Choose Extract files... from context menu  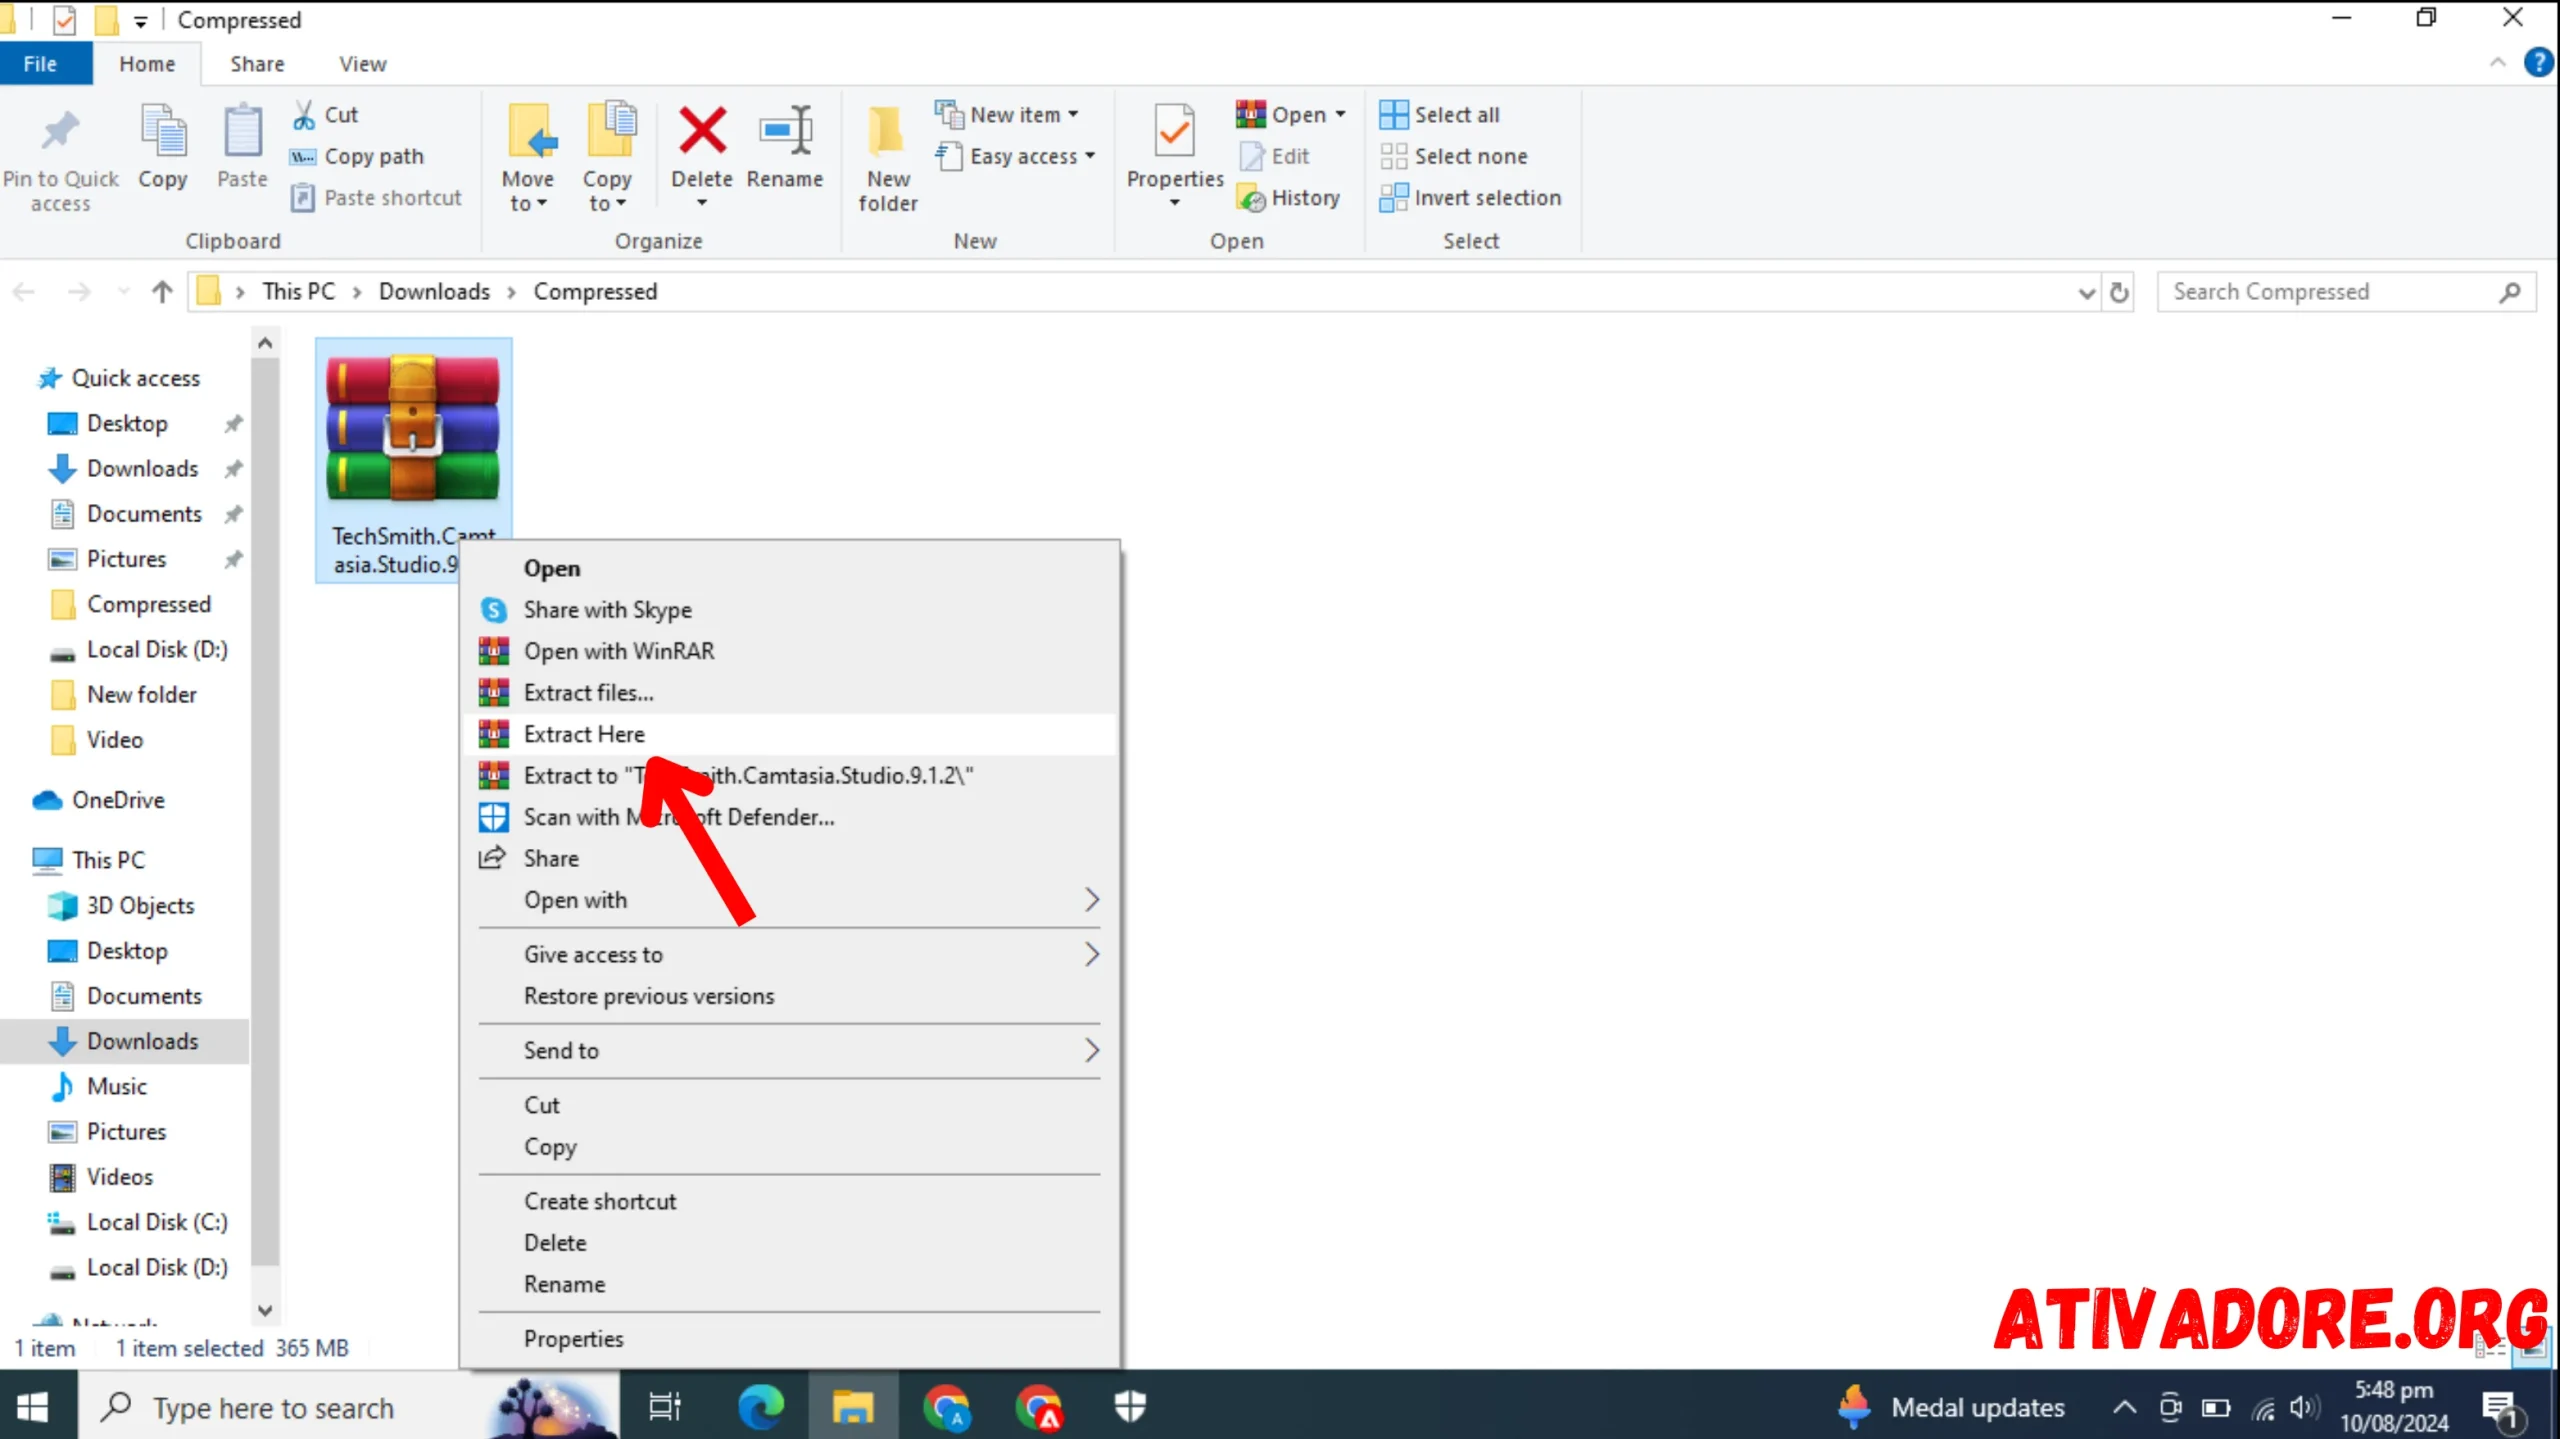pos(790,693)
